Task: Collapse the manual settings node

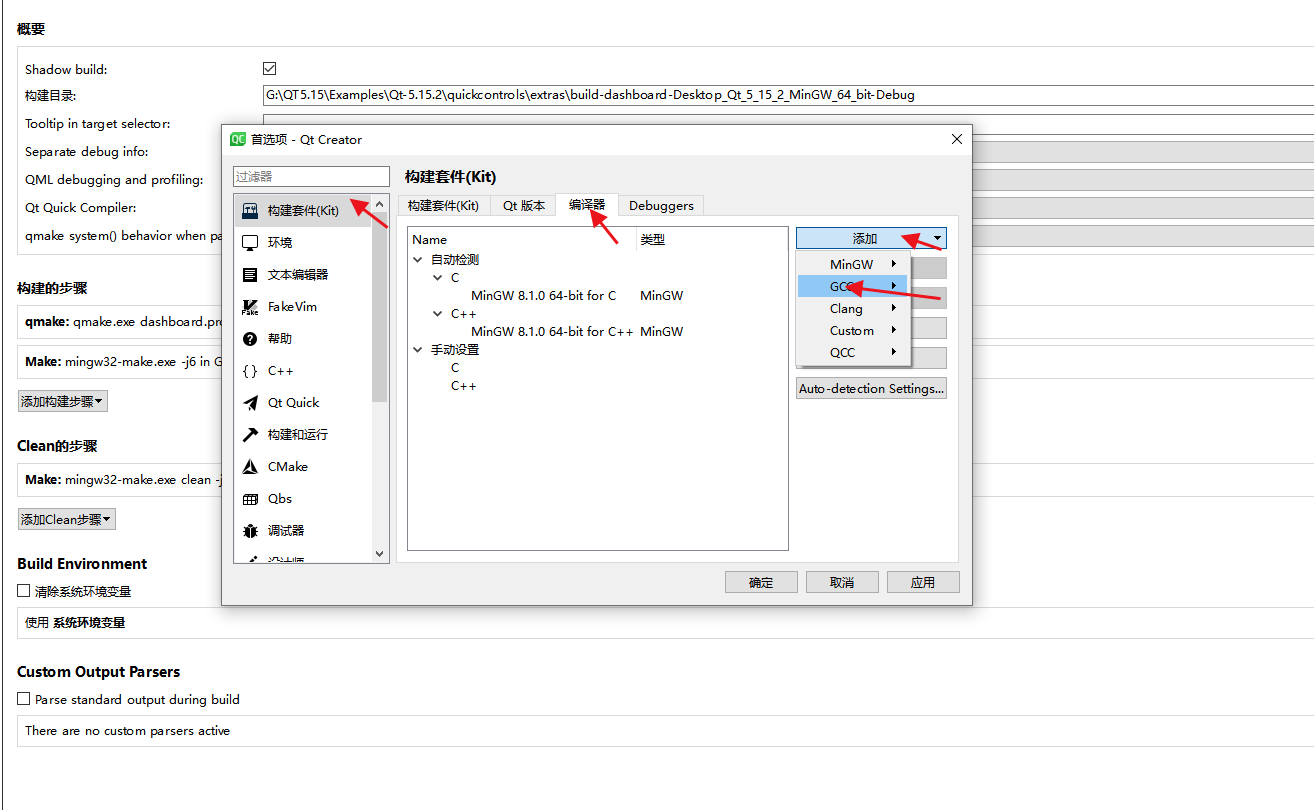Action: coord(418,350)
